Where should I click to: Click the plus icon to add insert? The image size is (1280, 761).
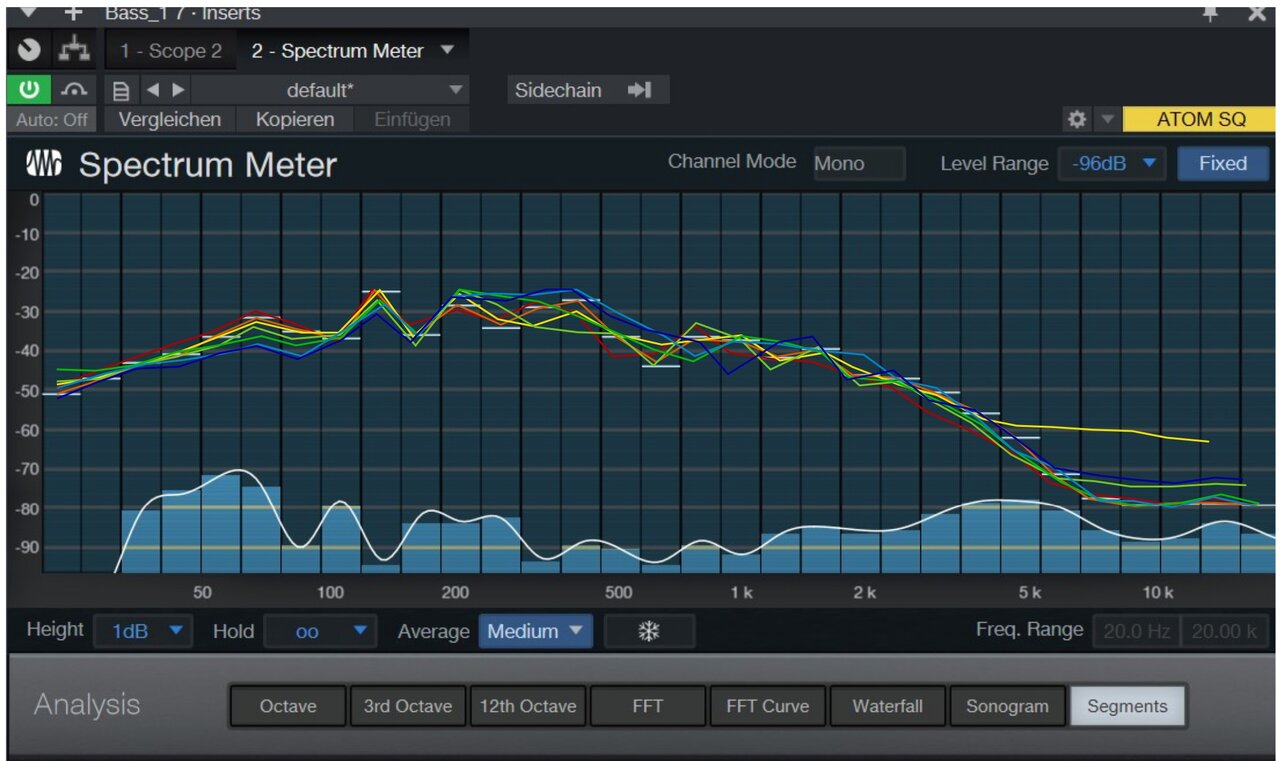click(73, 14)
